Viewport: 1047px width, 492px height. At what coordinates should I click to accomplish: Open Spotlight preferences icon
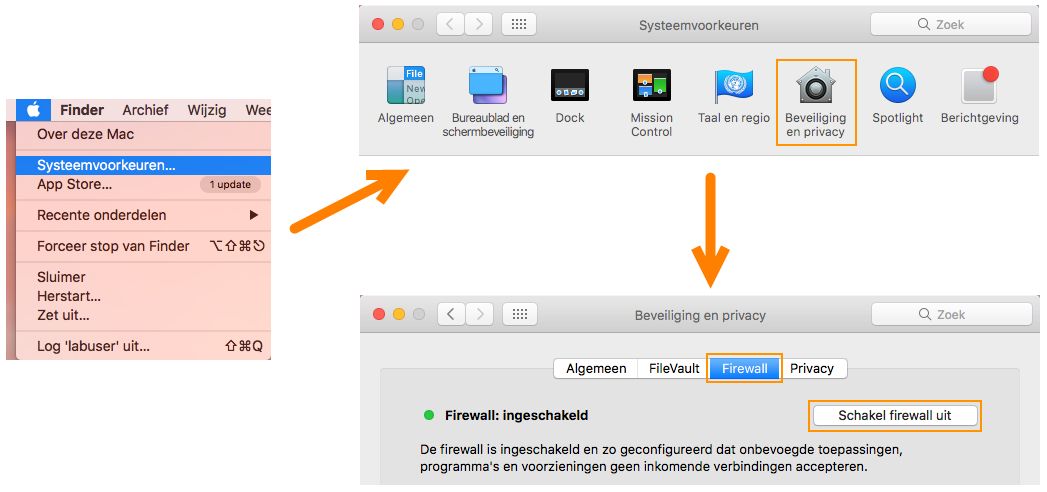click(897, 95)
